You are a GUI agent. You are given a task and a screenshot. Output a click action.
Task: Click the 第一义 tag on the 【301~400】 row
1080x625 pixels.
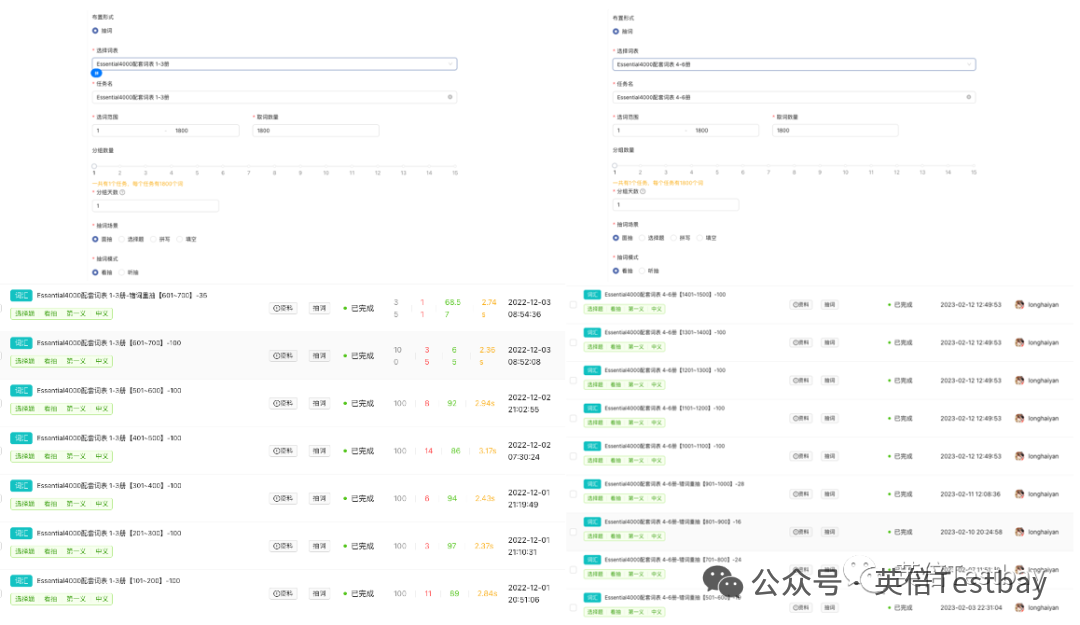click(75, 503)
